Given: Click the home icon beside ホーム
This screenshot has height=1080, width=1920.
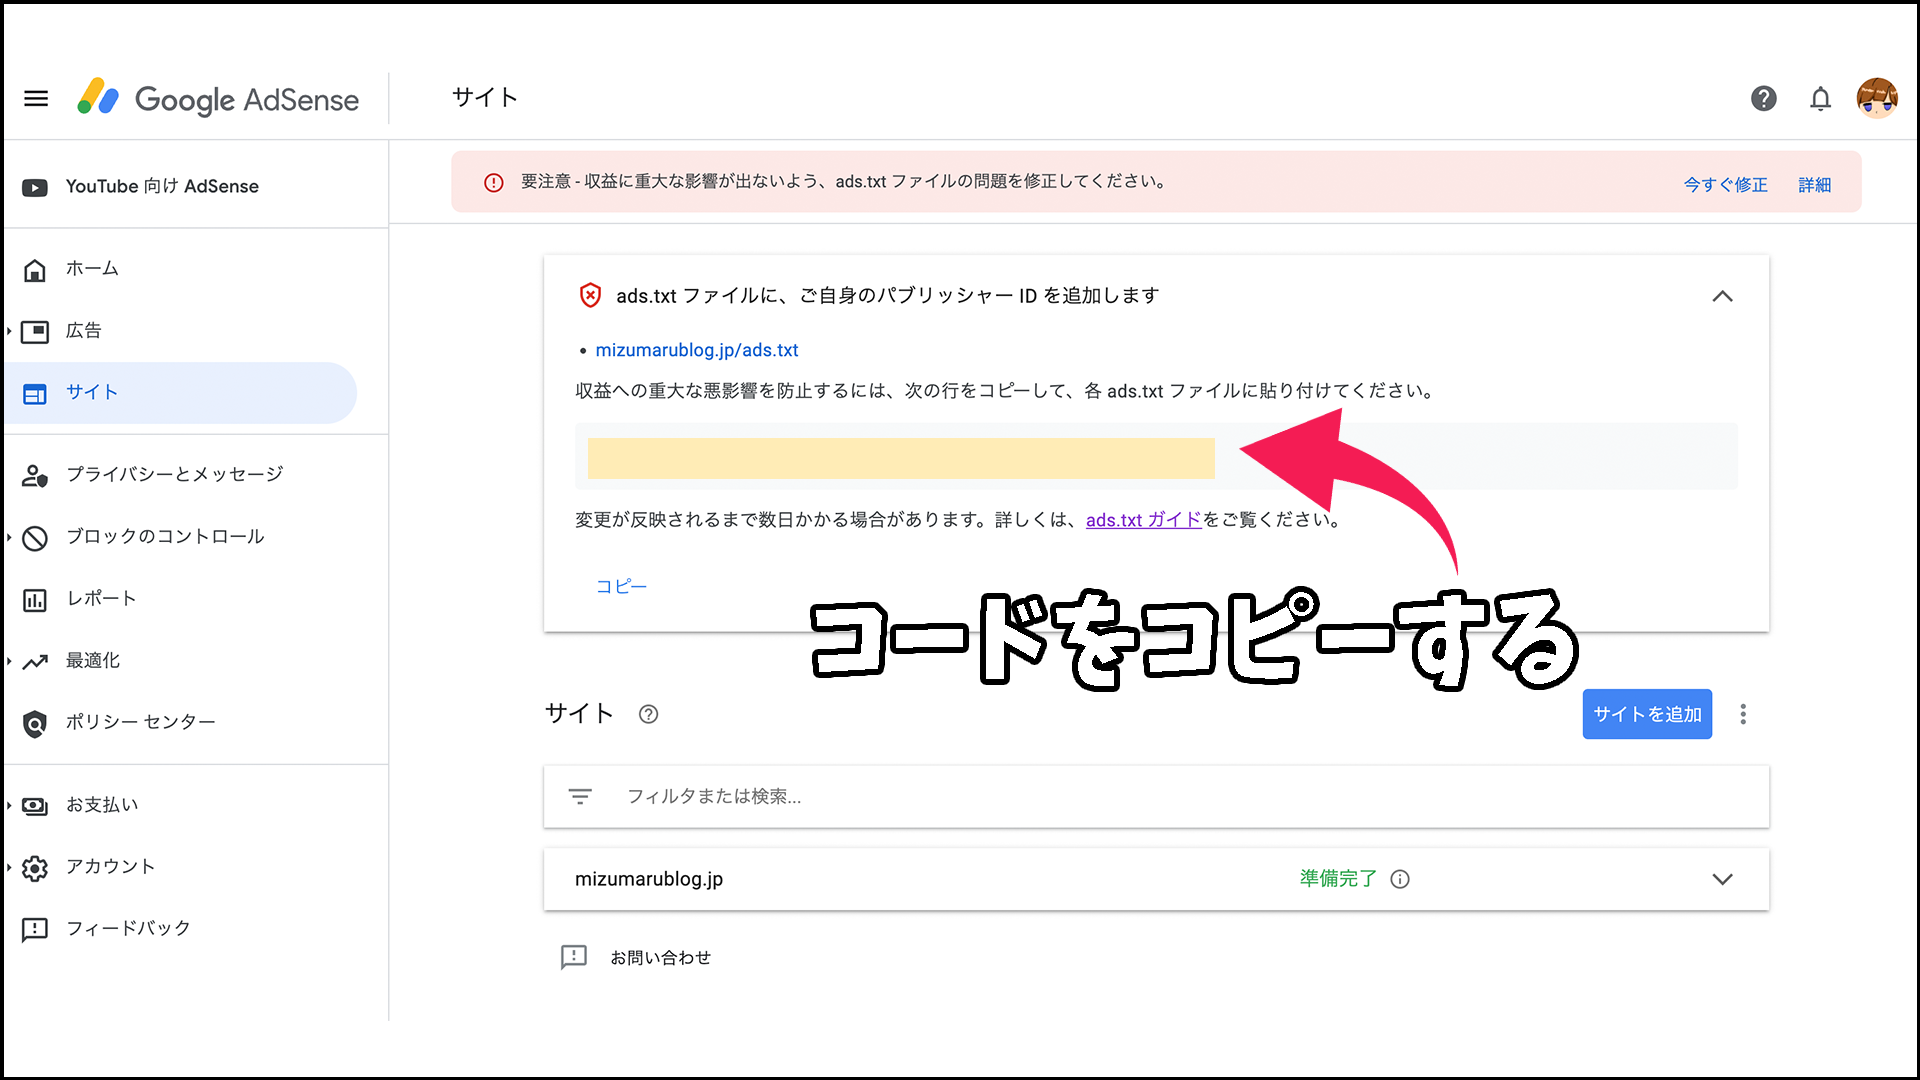Looking at the screenshot, I should point(35,270).
